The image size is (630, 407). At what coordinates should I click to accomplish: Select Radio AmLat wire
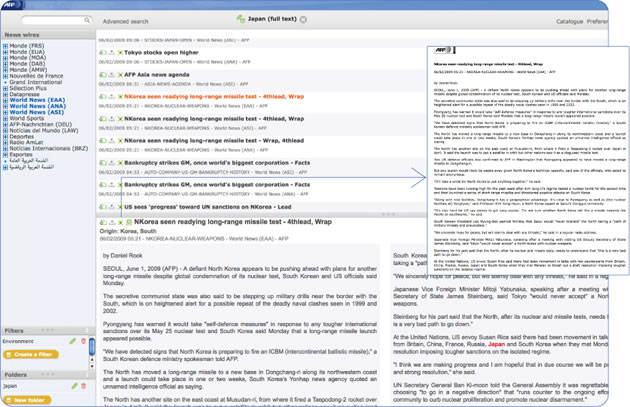coord(26,142)
